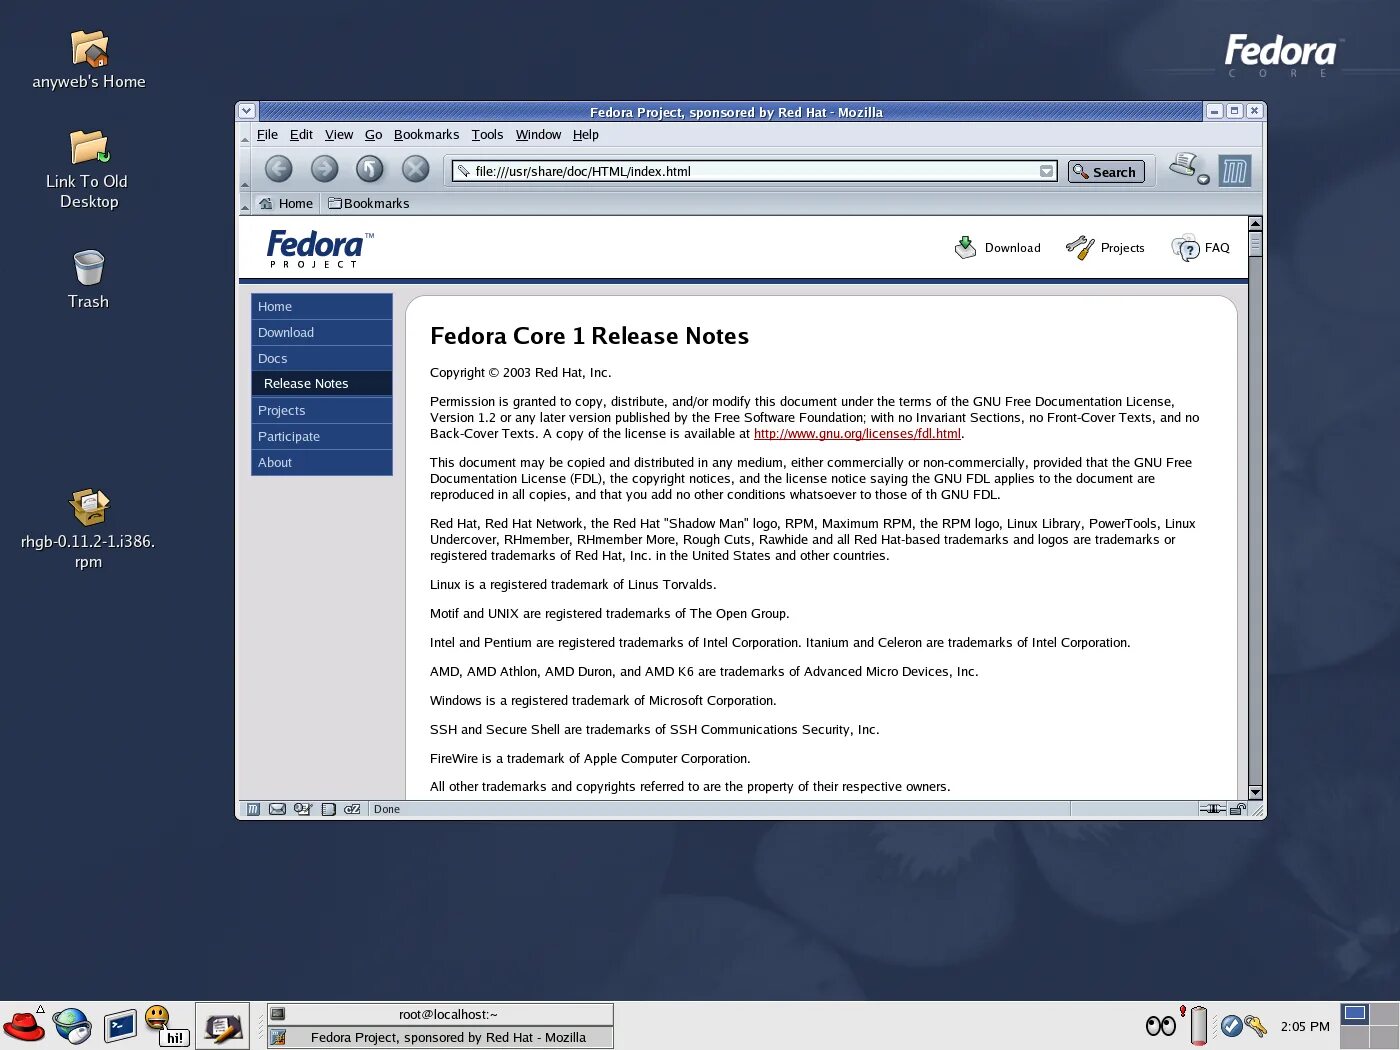Click the Mozilla M throbber logo
The height and width of the screenshot is (1050, 1400).
1235,171
